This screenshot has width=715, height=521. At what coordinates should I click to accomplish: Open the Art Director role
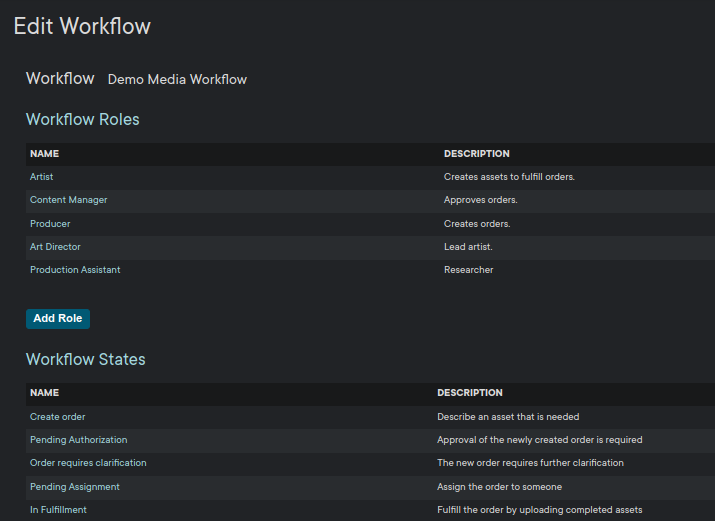click(x=55, y=247)
